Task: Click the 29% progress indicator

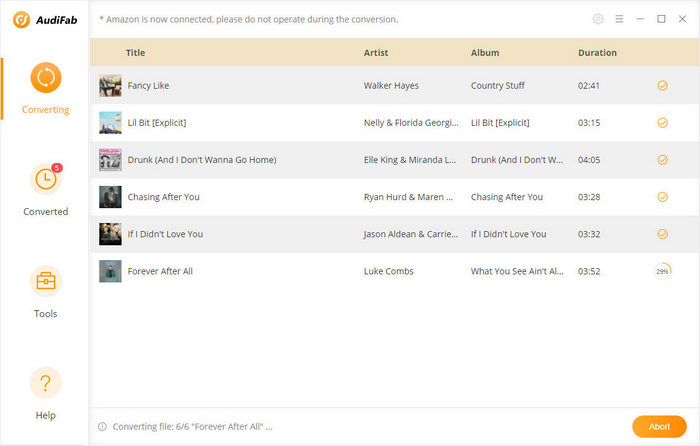Action: 662,271
